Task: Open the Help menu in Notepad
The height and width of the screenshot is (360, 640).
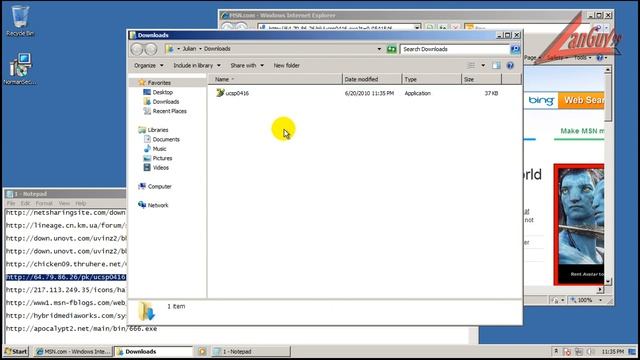Action: click(x=80, y=203)
